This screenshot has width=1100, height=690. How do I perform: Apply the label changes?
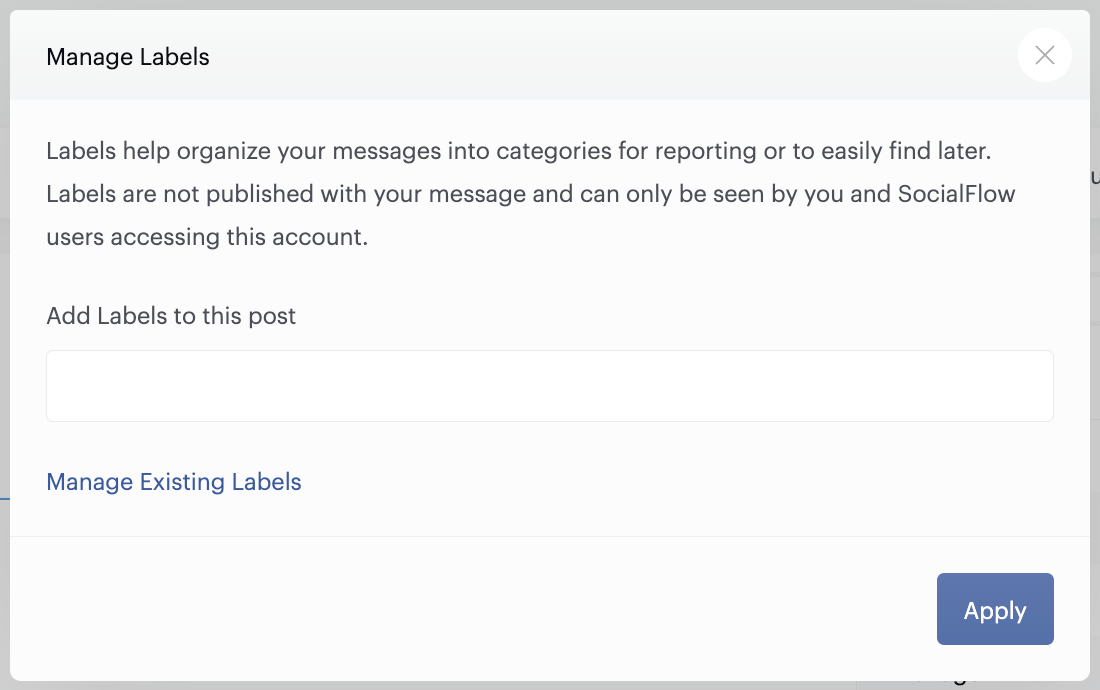pyautogui.click(x=995, y=609)
